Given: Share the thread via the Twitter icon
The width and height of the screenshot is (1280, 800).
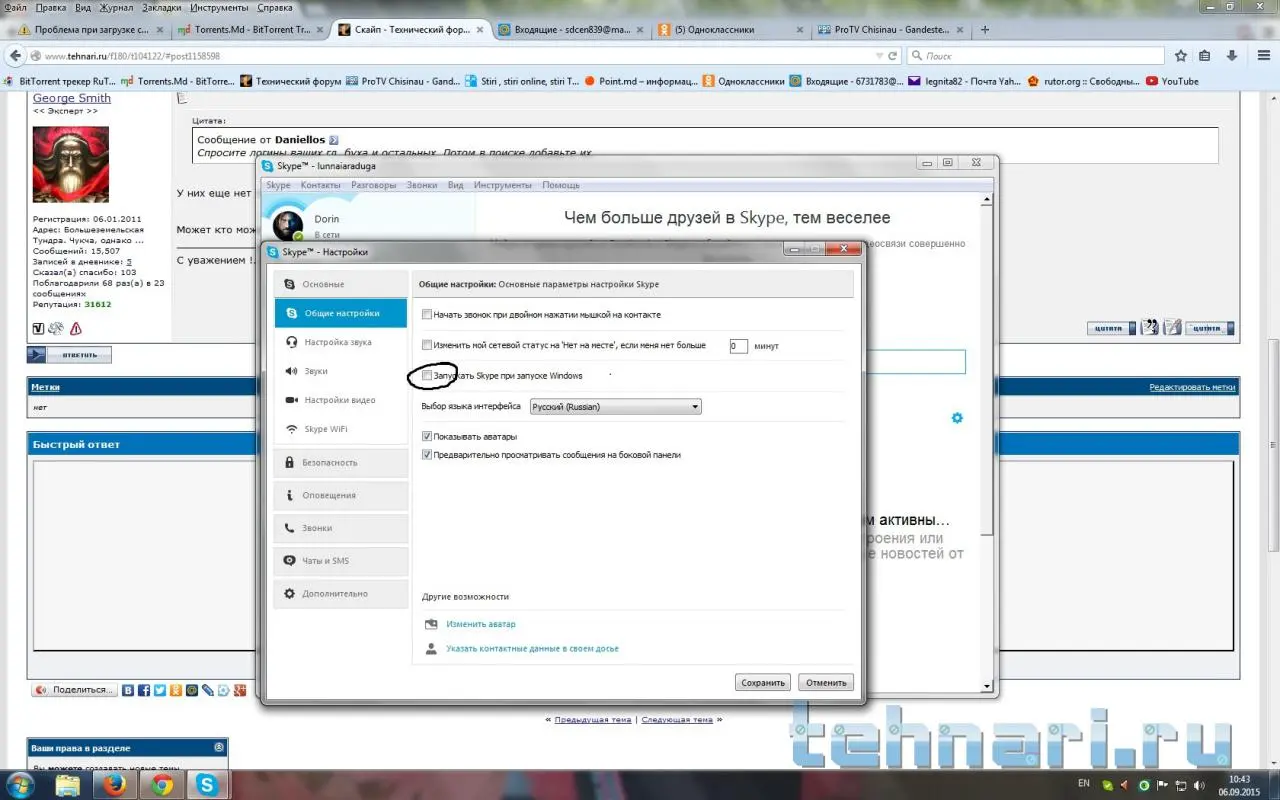Looking at the screenshot, I should click(160, 690).
